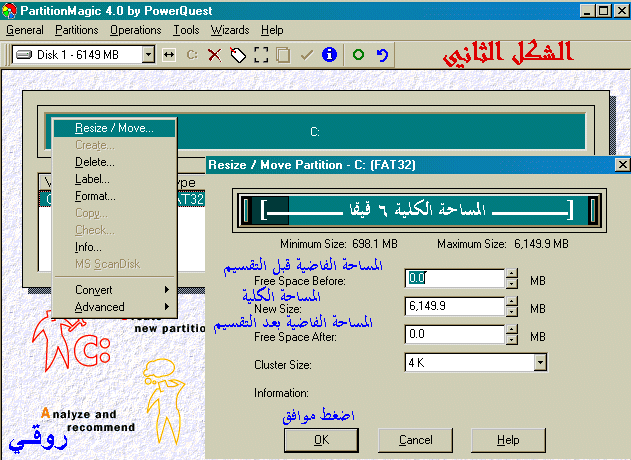Screen dimensions: 631x460
Task: Click the partition size bar in dialog
Action: click(x=419, y=210)
